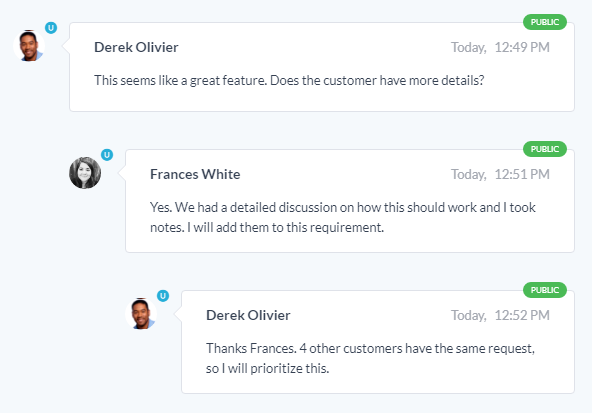Click the 'so I will prioritize this' line
Image resolution: width=592 pixels, height=413 pixels.
[267, 369]
